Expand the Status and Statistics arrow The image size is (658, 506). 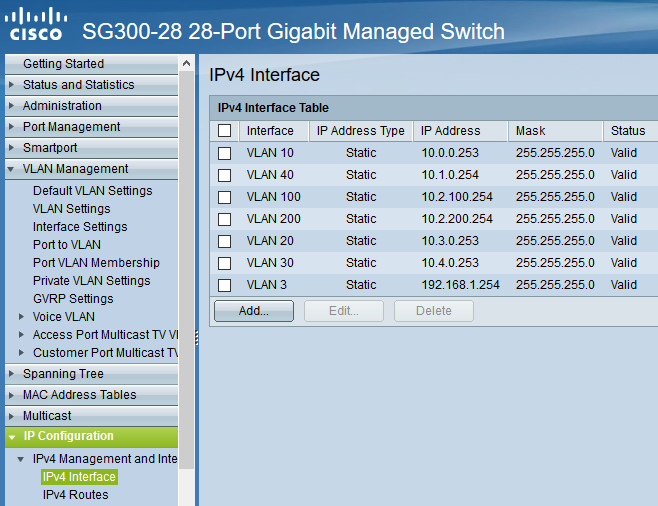click(x=11, y=85)
